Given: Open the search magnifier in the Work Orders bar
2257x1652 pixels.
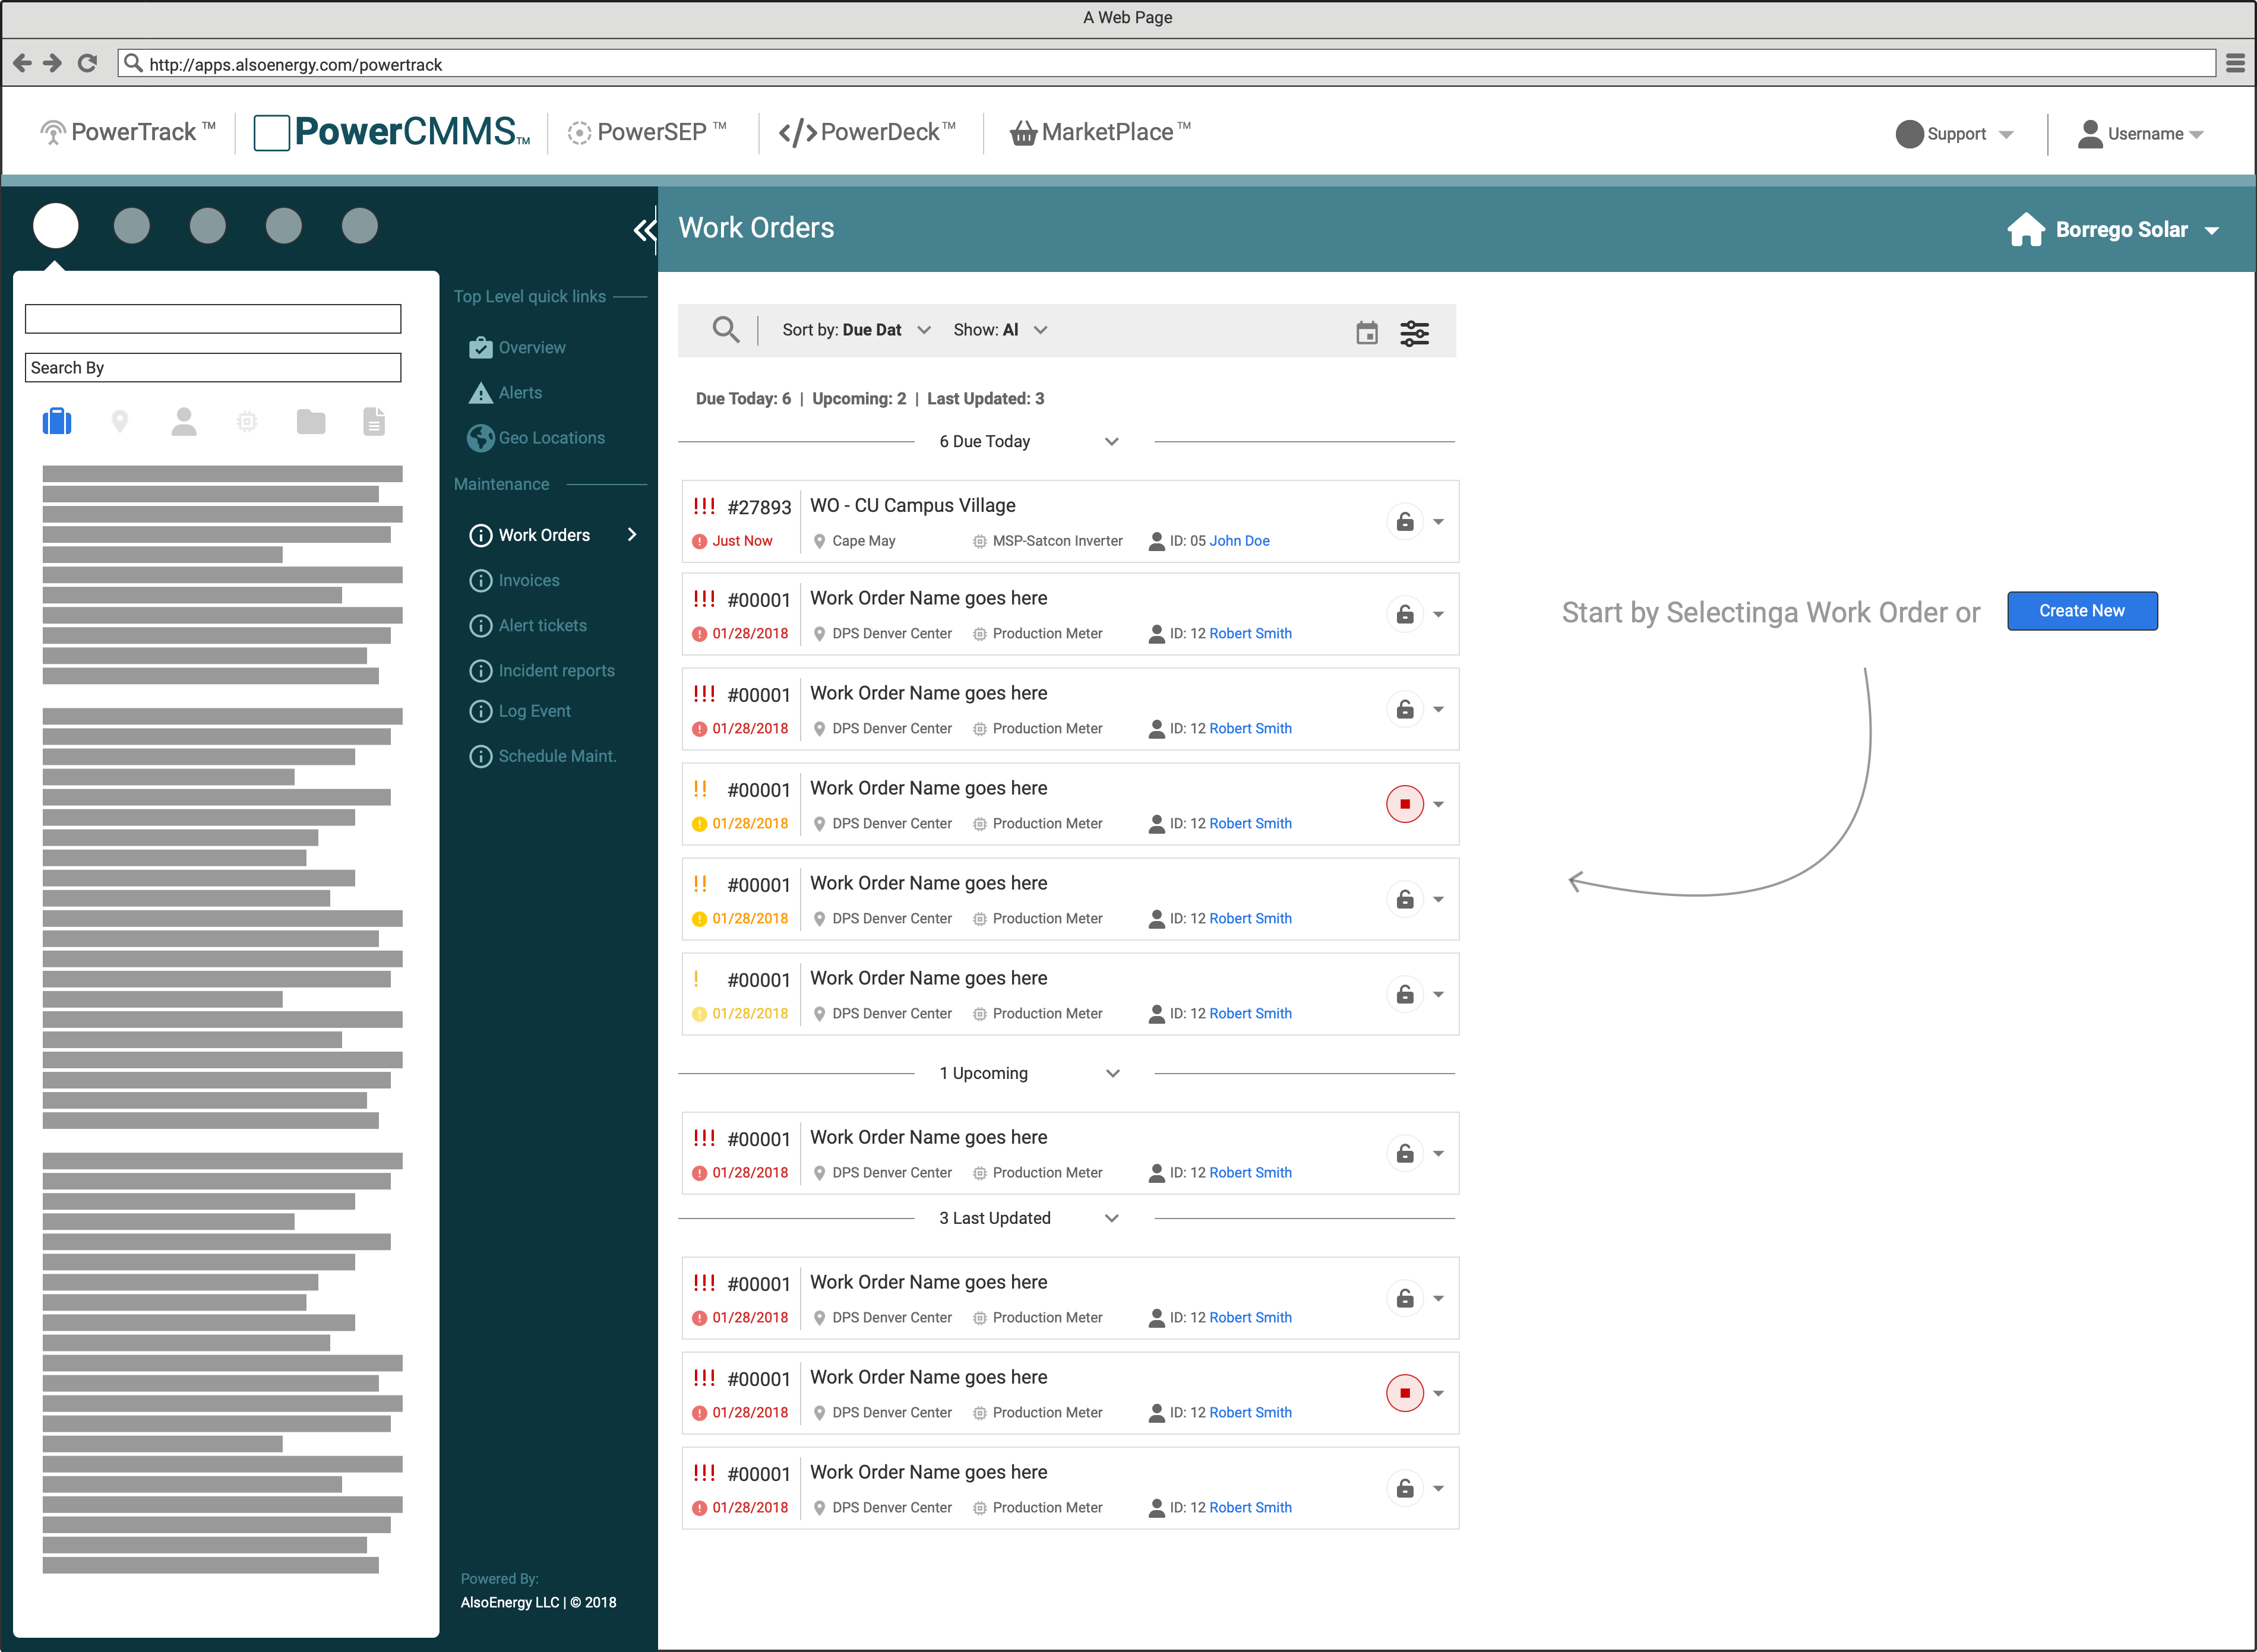Looking at the screenshot, I should click(x=725, y=330).
